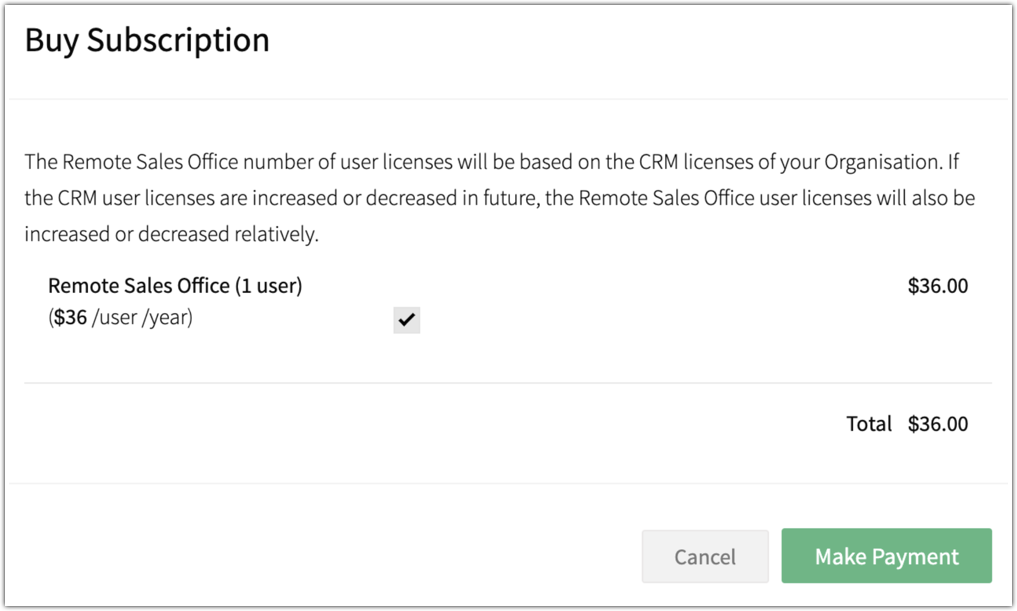
Task: Click the Total label
Action: coord(868,423)
